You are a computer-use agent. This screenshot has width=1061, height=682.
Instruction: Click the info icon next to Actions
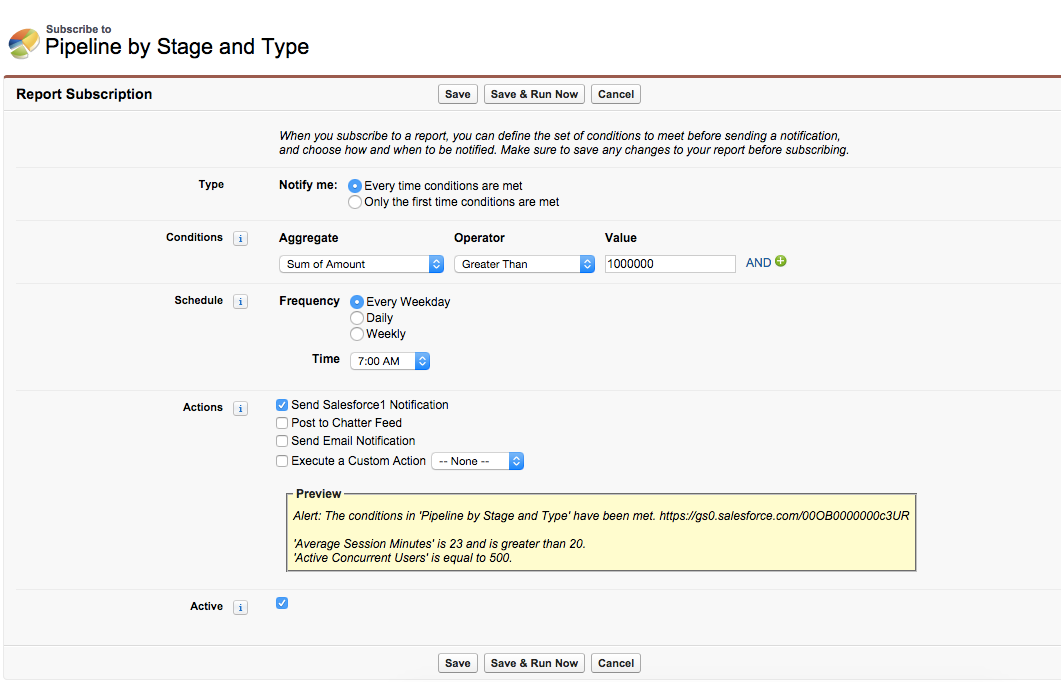pos(240,409)
